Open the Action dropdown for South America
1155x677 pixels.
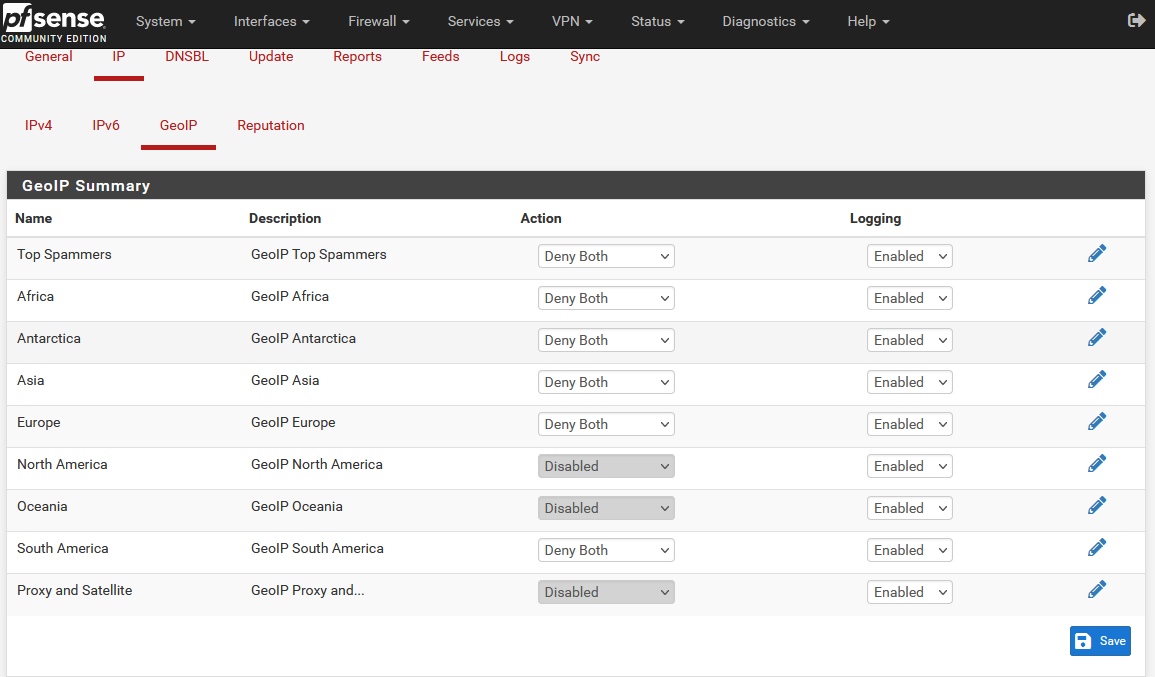[606, 550]
